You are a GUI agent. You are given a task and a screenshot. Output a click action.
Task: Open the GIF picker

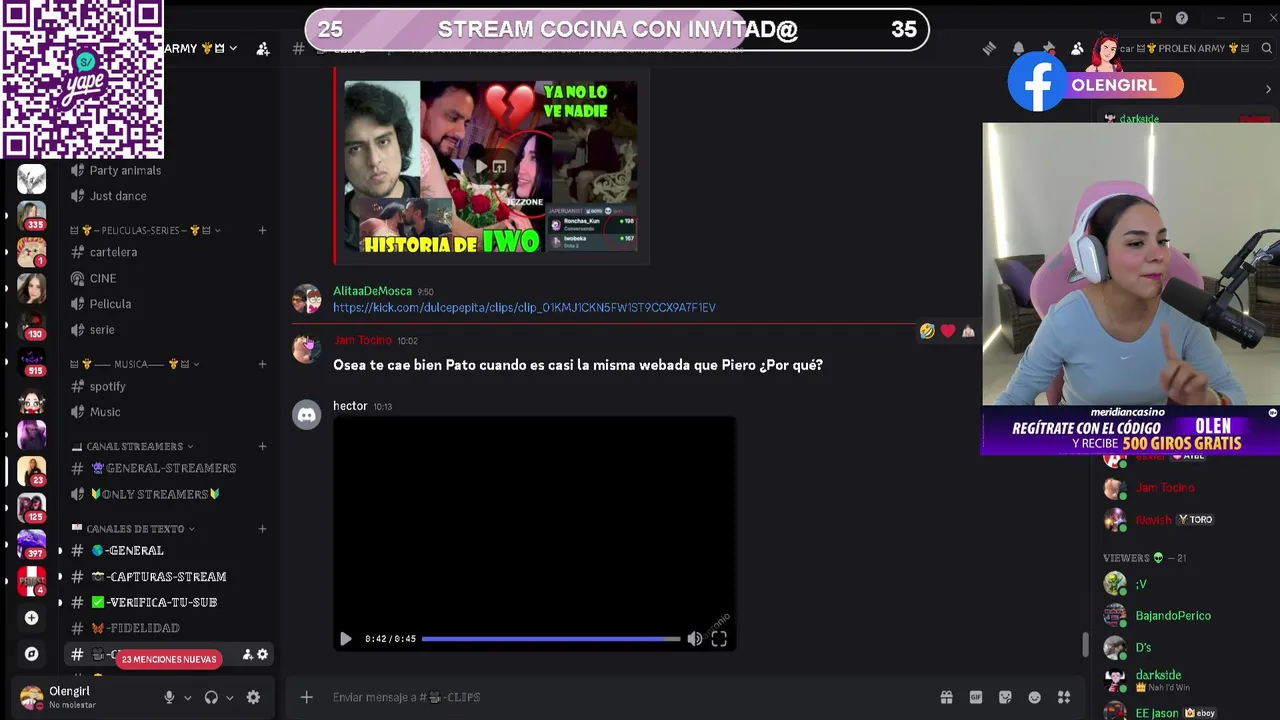coord(976,697)
